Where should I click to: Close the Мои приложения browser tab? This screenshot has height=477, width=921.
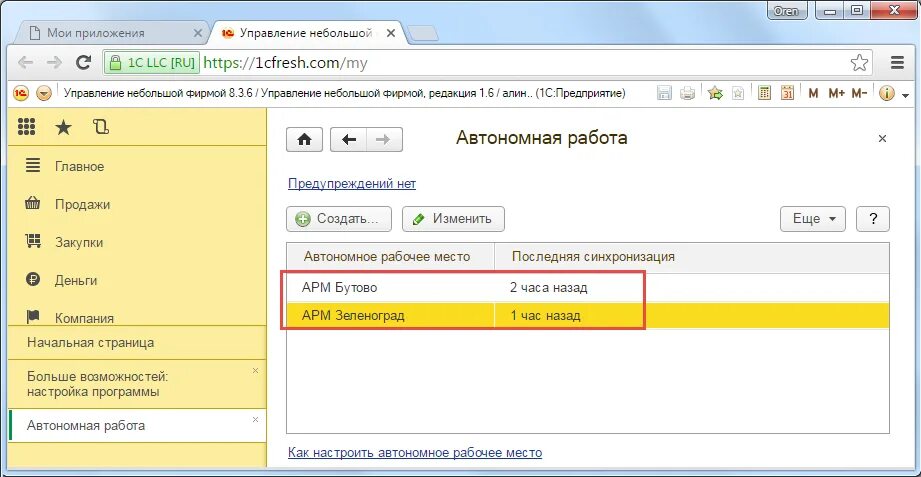pyautogui.click(x=197, y=33)
